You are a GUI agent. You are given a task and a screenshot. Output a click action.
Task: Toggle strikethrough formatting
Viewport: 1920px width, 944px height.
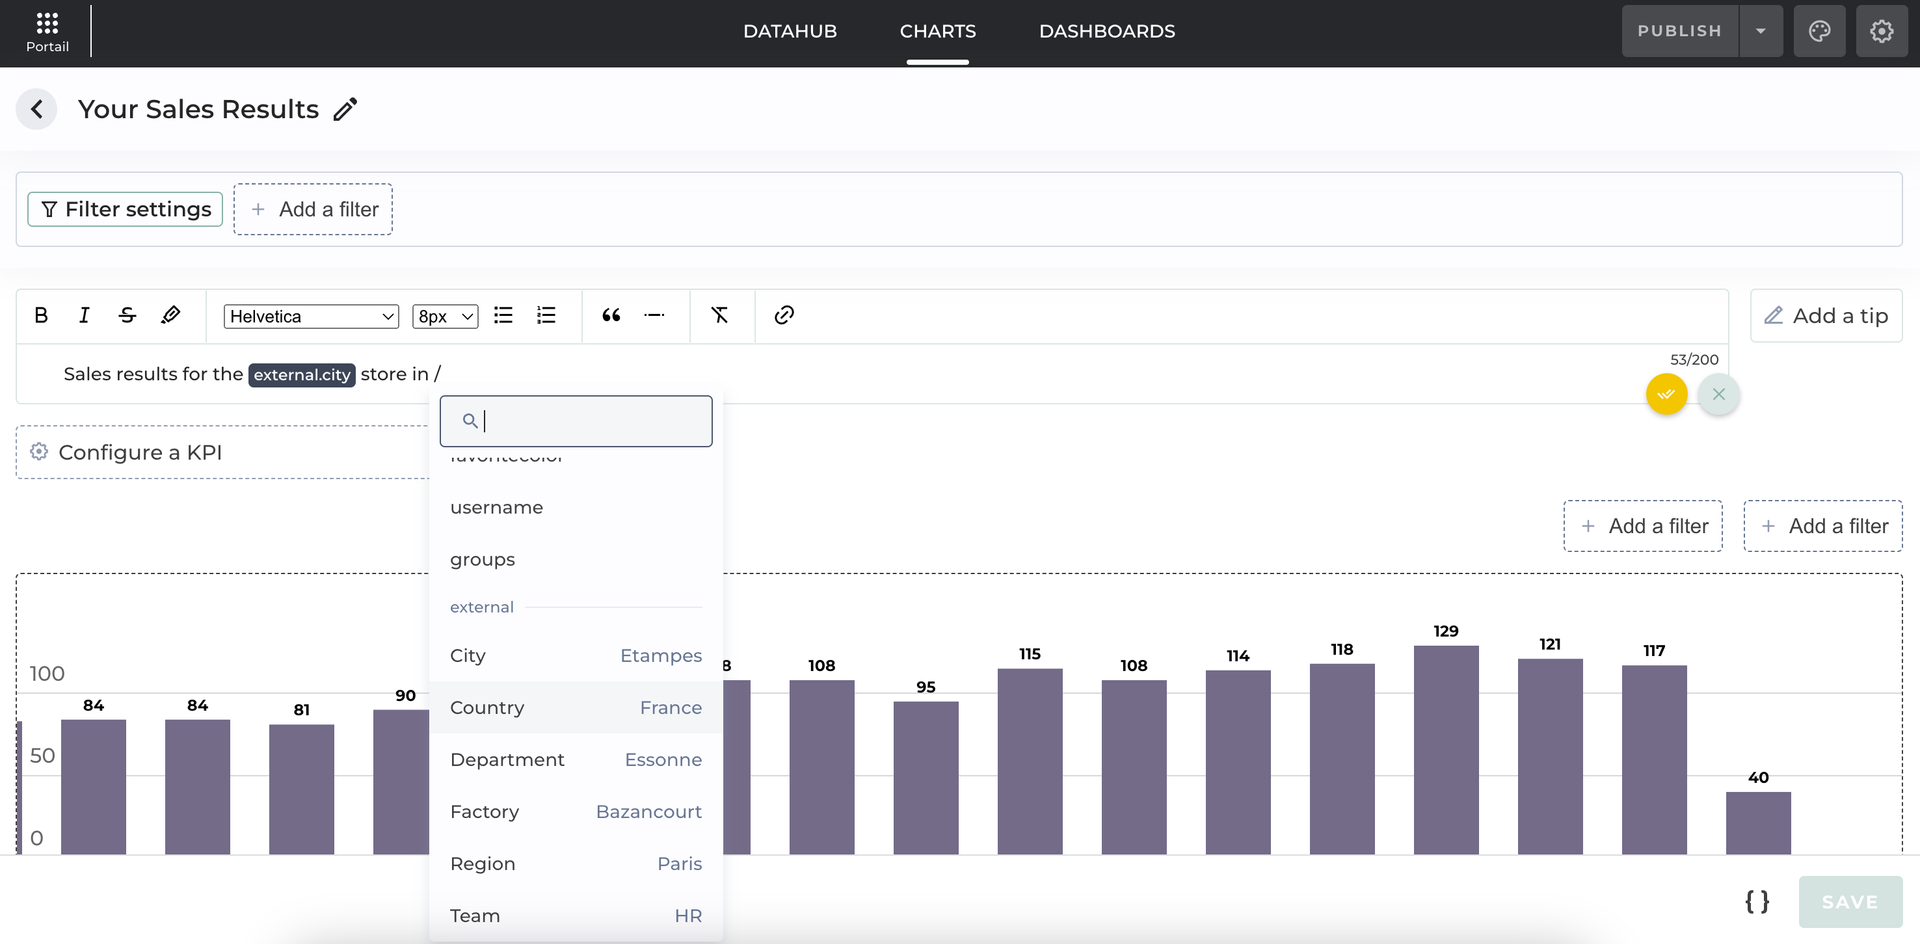(127, 316)
